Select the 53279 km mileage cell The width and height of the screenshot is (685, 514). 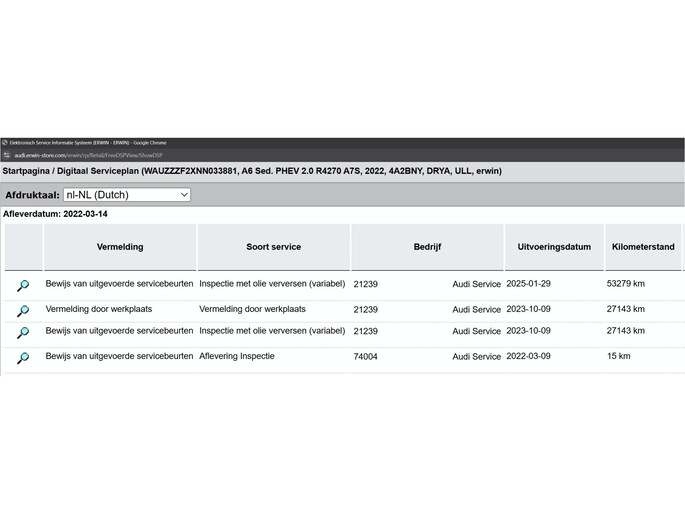(x=625, y=284)
